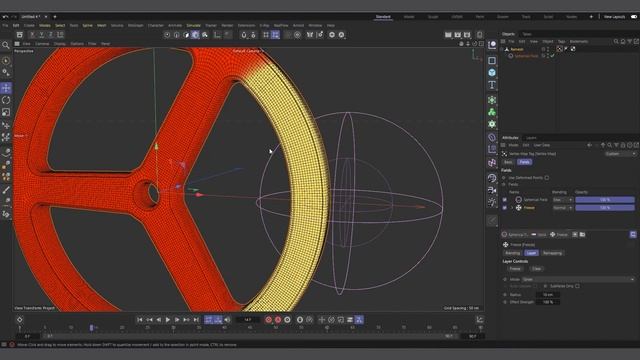Select the Blending tab for Freeze layer
Viewport: 640px width, 360px height.
pyautogui.click(x=512, y=253)
